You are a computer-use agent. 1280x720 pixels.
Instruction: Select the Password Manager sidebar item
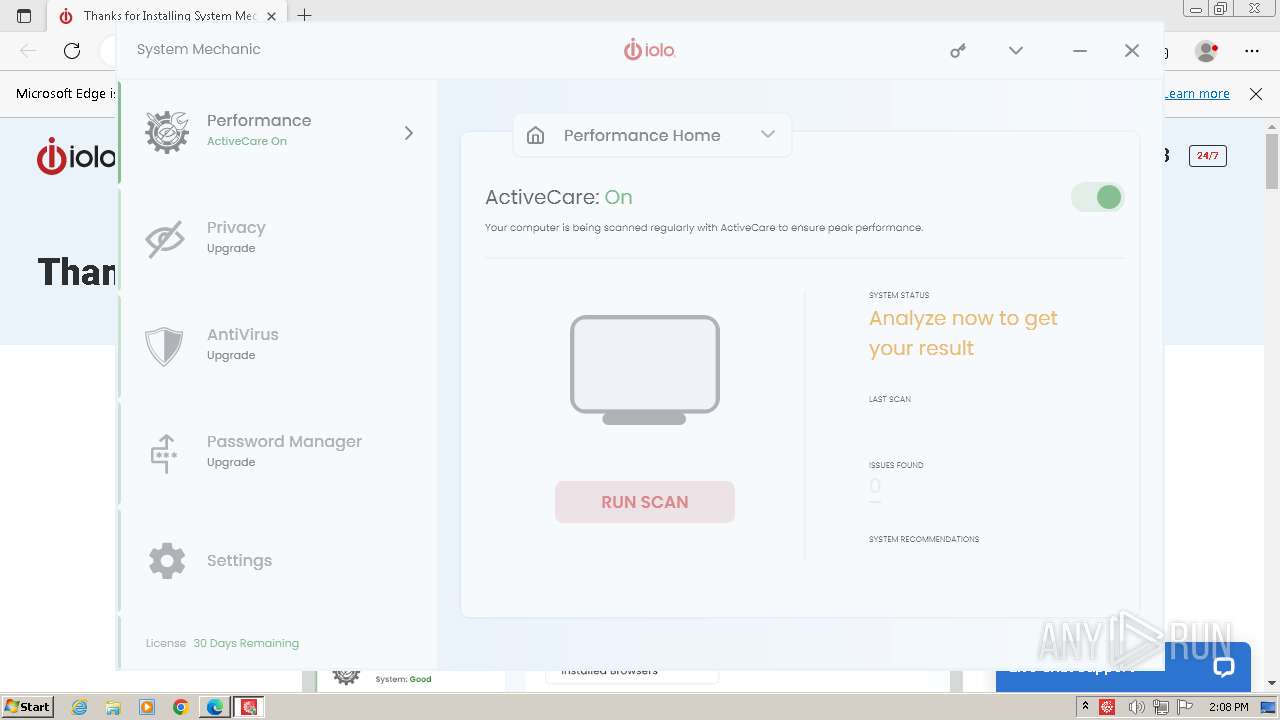[x=279, y=452]
